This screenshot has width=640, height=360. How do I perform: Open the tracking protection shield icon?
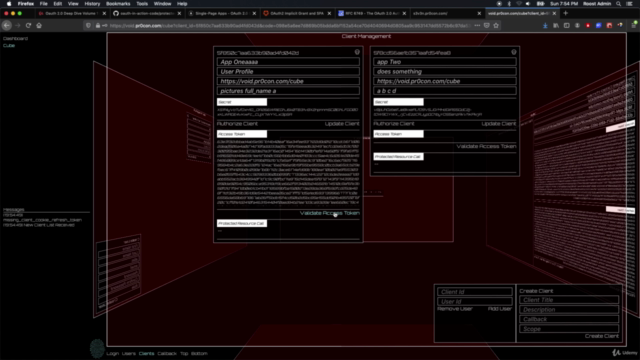(88, 25)
